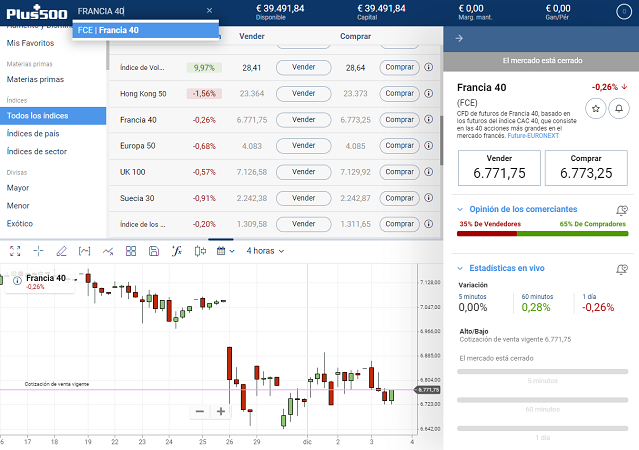This screenshot has width=639, height=450.
Task: Open info icon for UK 100
Action: [428, 172]
